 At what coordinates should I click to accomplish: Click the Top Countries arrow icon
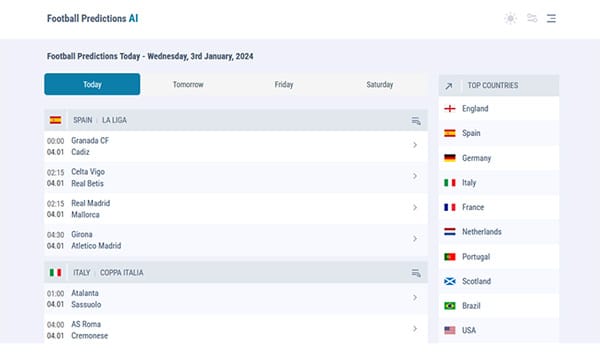(x=449, y=86)
